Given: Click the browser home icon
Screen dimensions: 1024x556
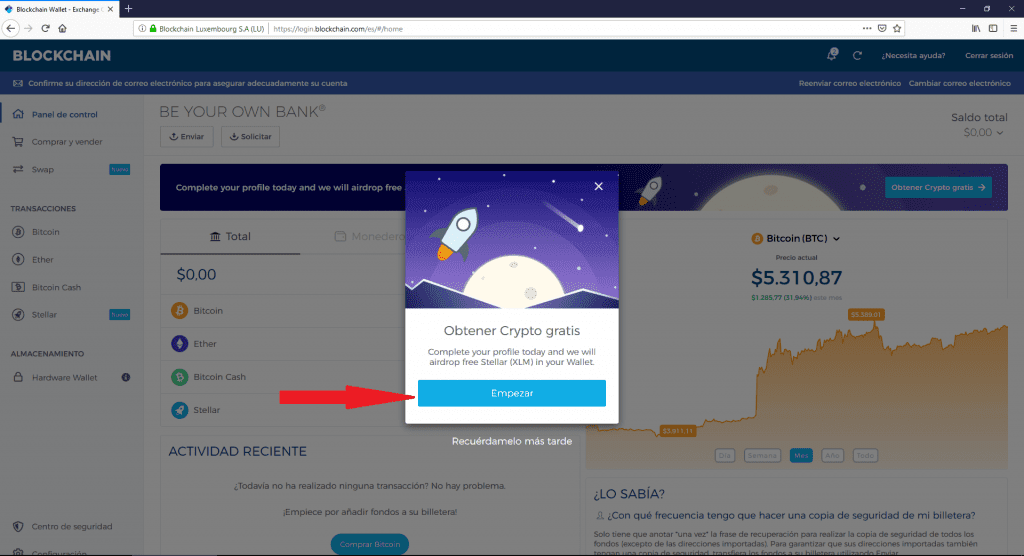Looking at the screenshot, I should coord(63,28).
